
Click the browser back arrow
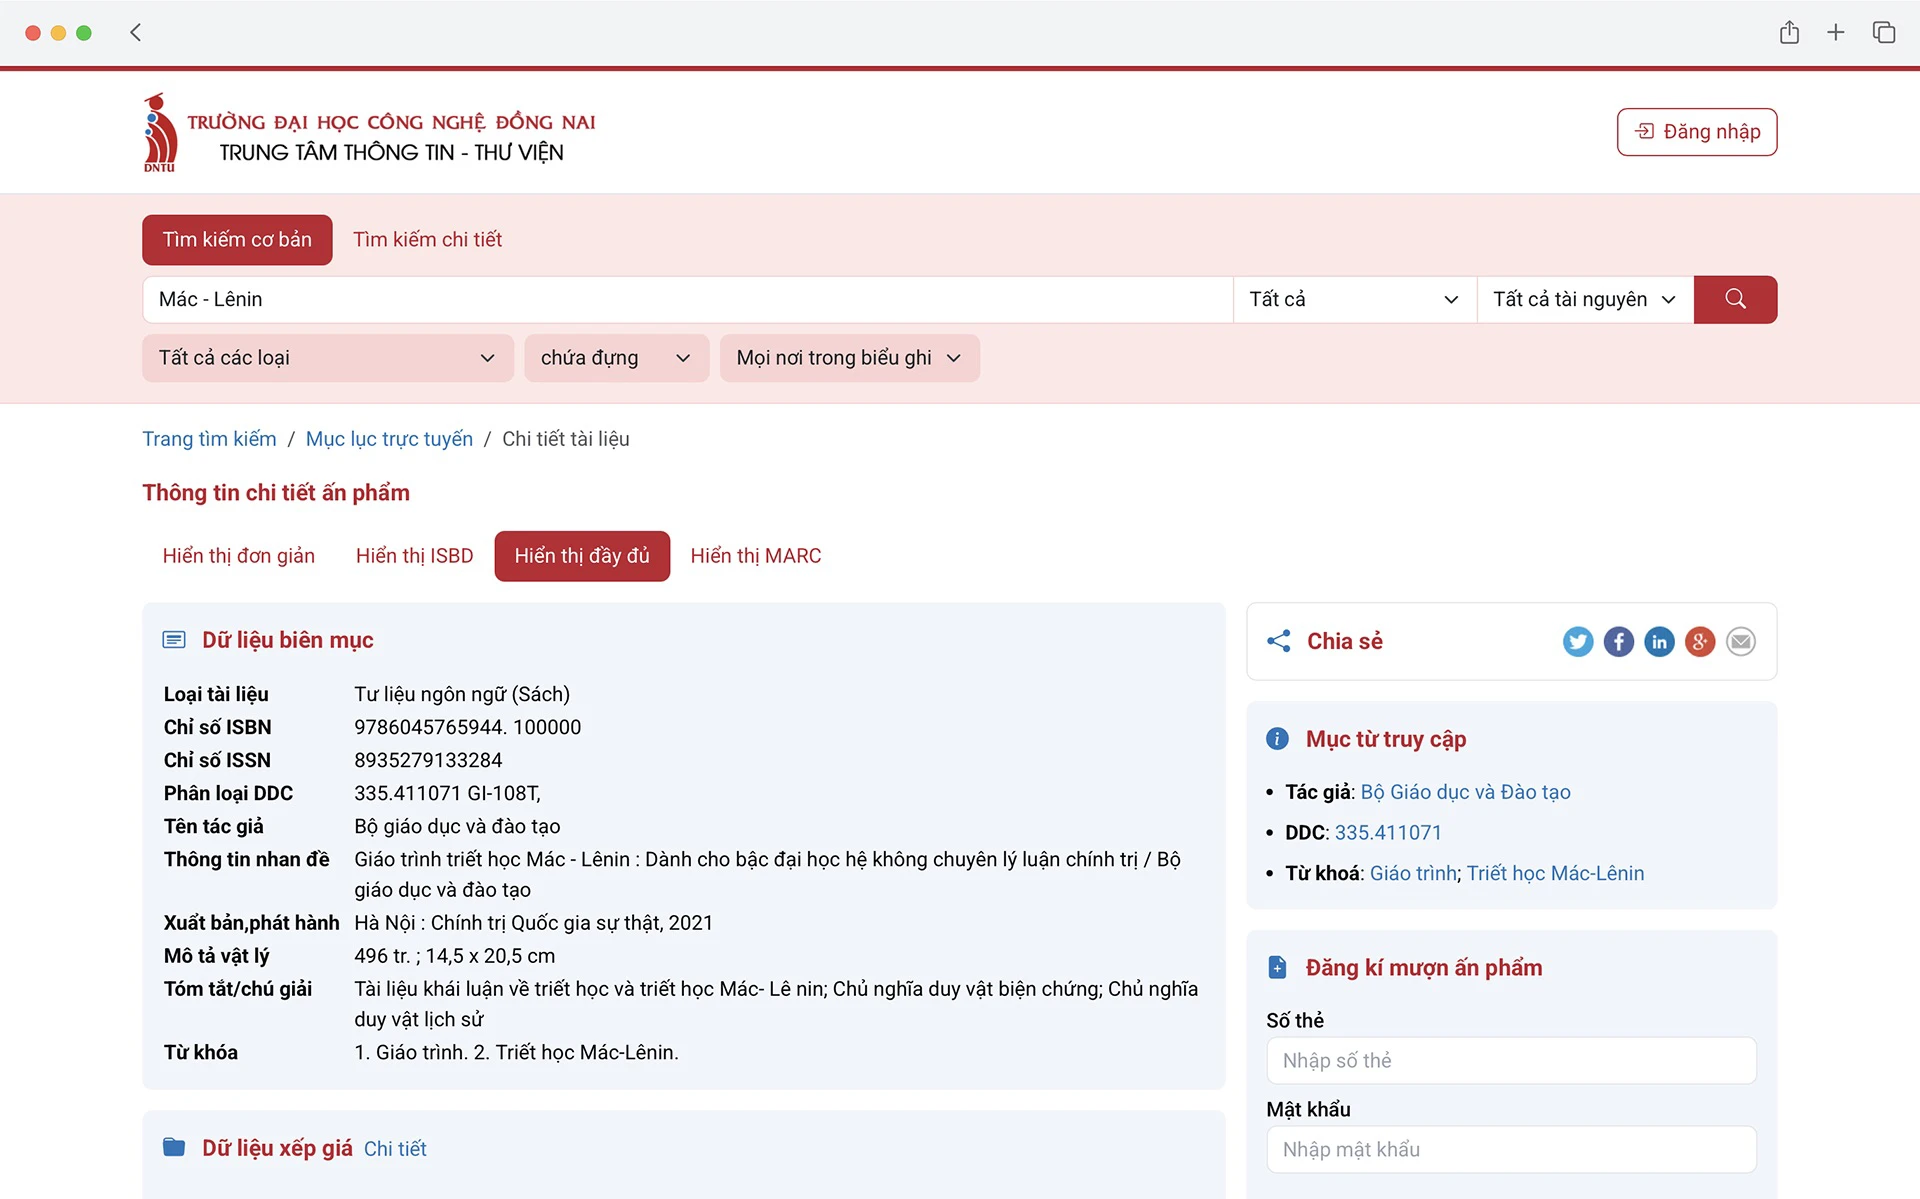[x=136, y=32]
